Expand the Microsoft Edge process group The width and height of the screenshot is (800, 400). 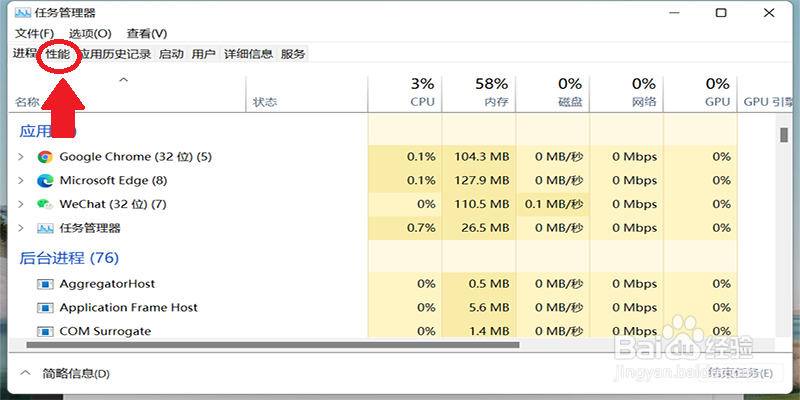(x=21, y=181)
